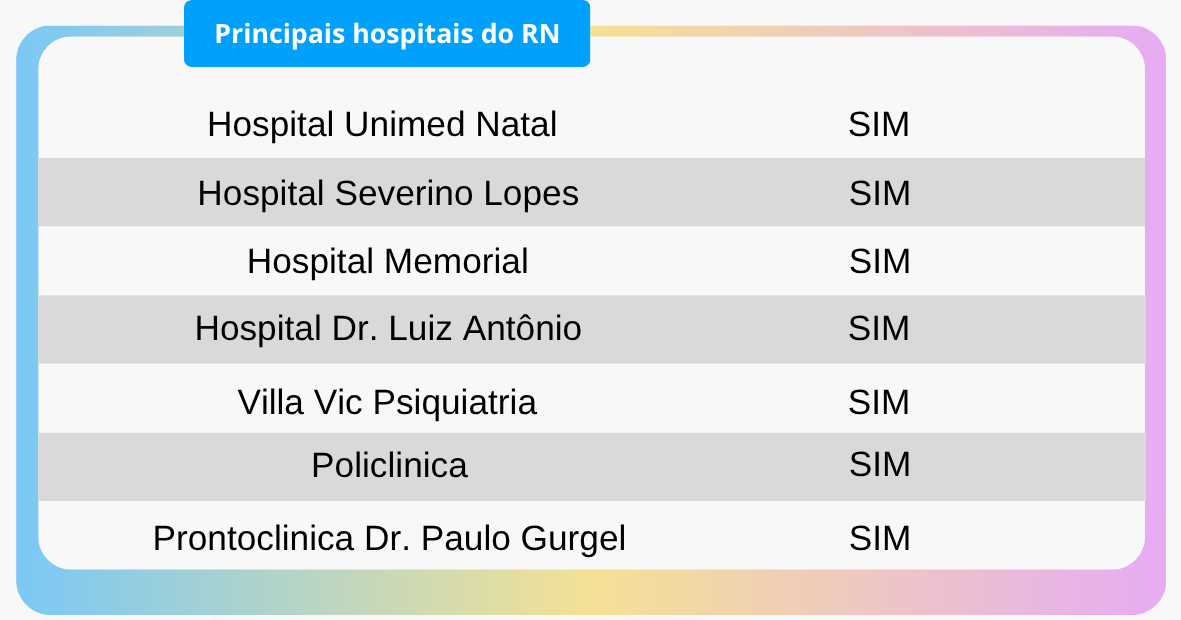Select Hospital Severino Lopes name
This screenshot has height=620, width=1181.
tap(388, 193)
